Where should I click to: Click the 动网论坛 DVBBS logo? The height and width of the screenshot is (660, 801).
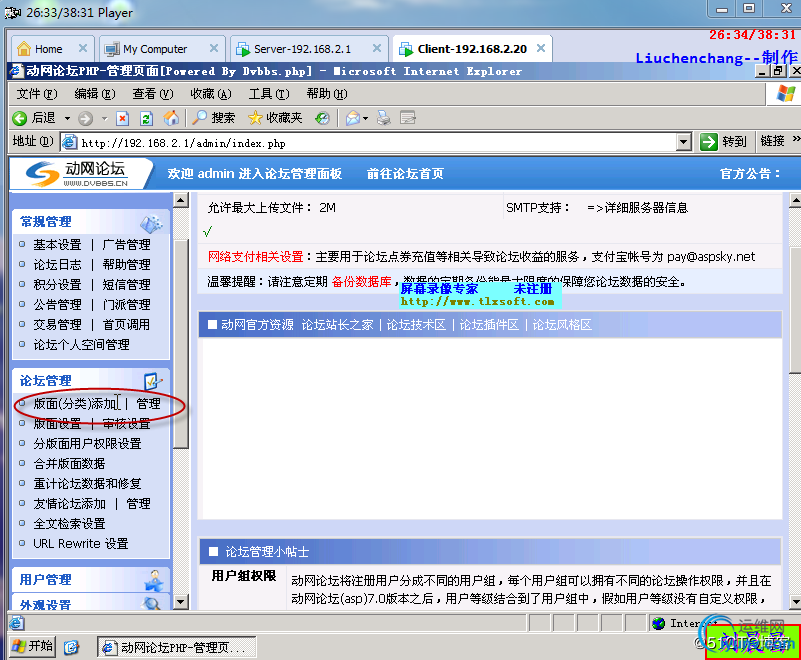pyautogui.click(x=77, y=174)
